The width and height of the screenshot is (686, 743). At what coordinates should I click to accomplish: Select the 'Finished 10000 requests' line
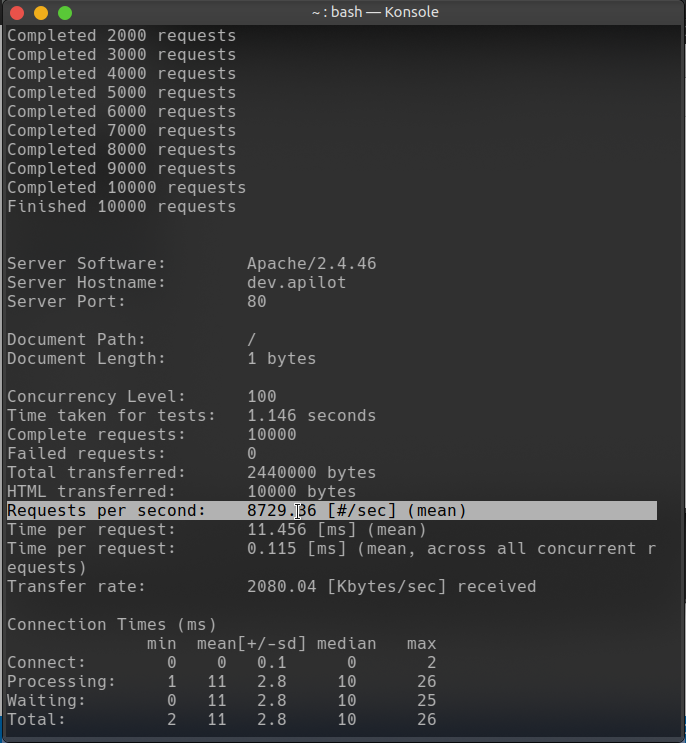coord(121,207)
